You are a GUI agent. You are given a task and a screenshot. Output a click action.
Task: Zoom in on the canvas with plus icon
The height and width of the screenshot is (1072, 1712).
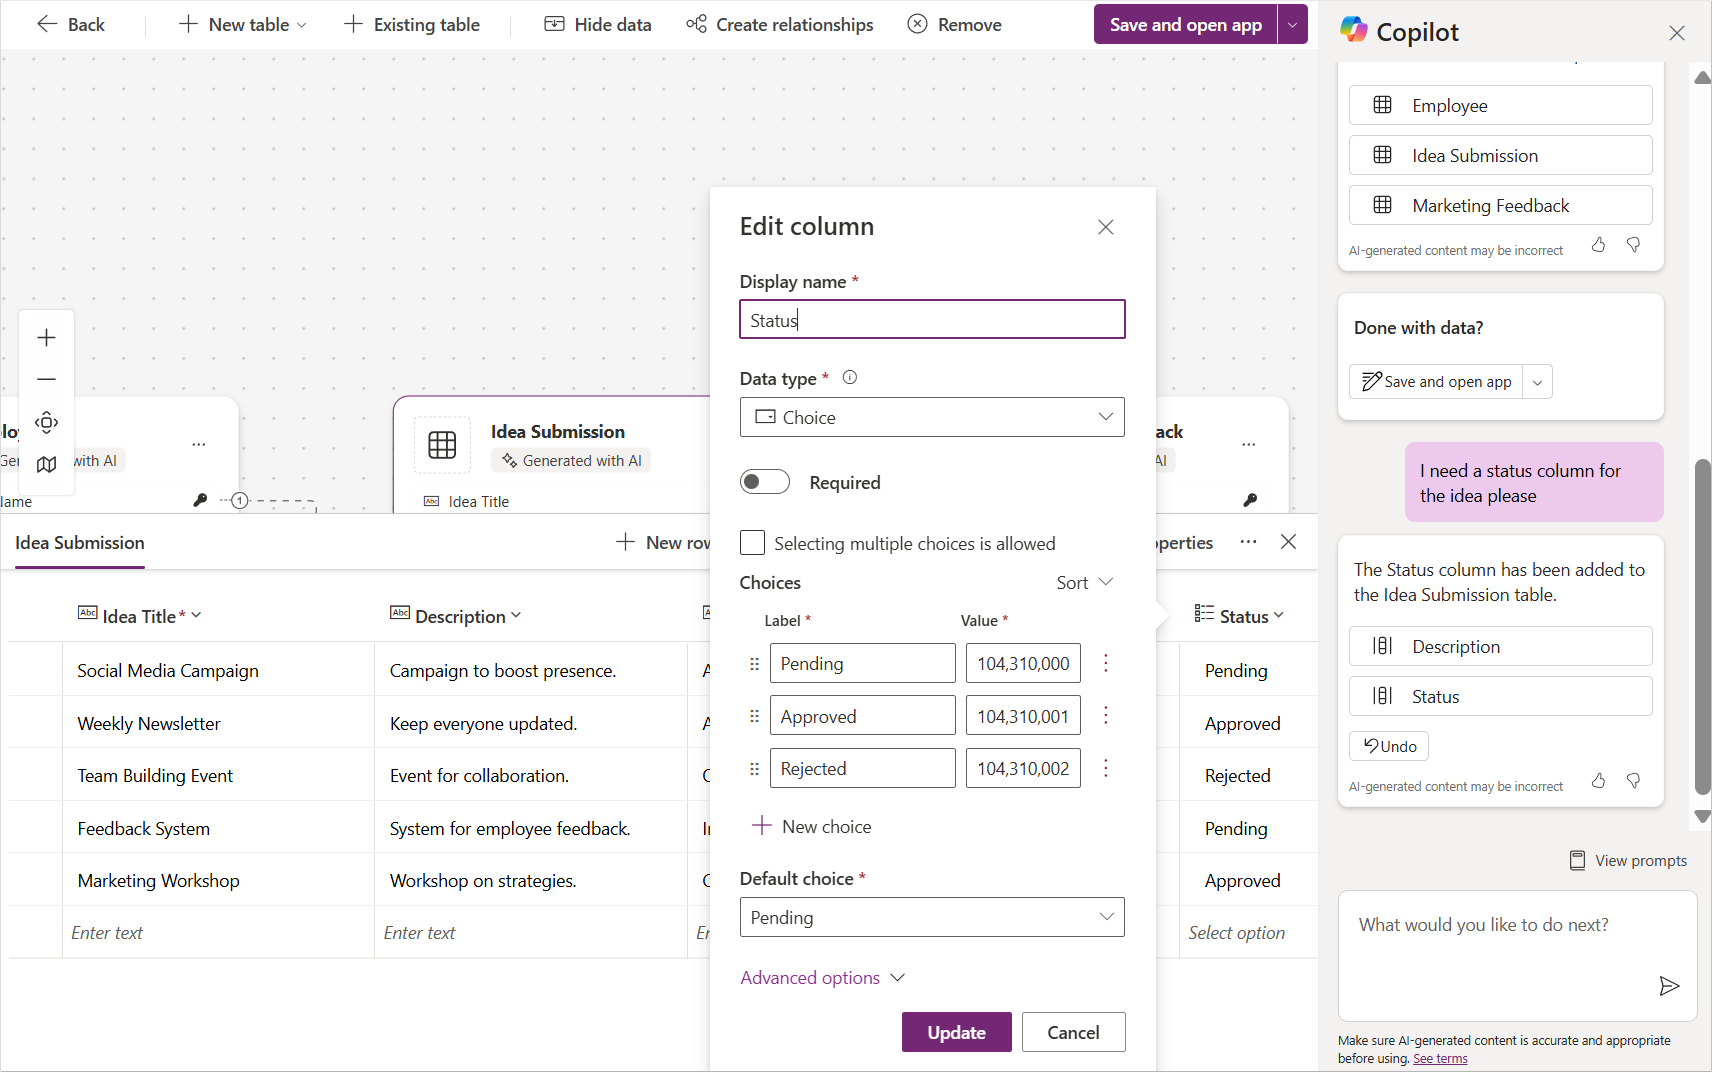coord(46,338)
